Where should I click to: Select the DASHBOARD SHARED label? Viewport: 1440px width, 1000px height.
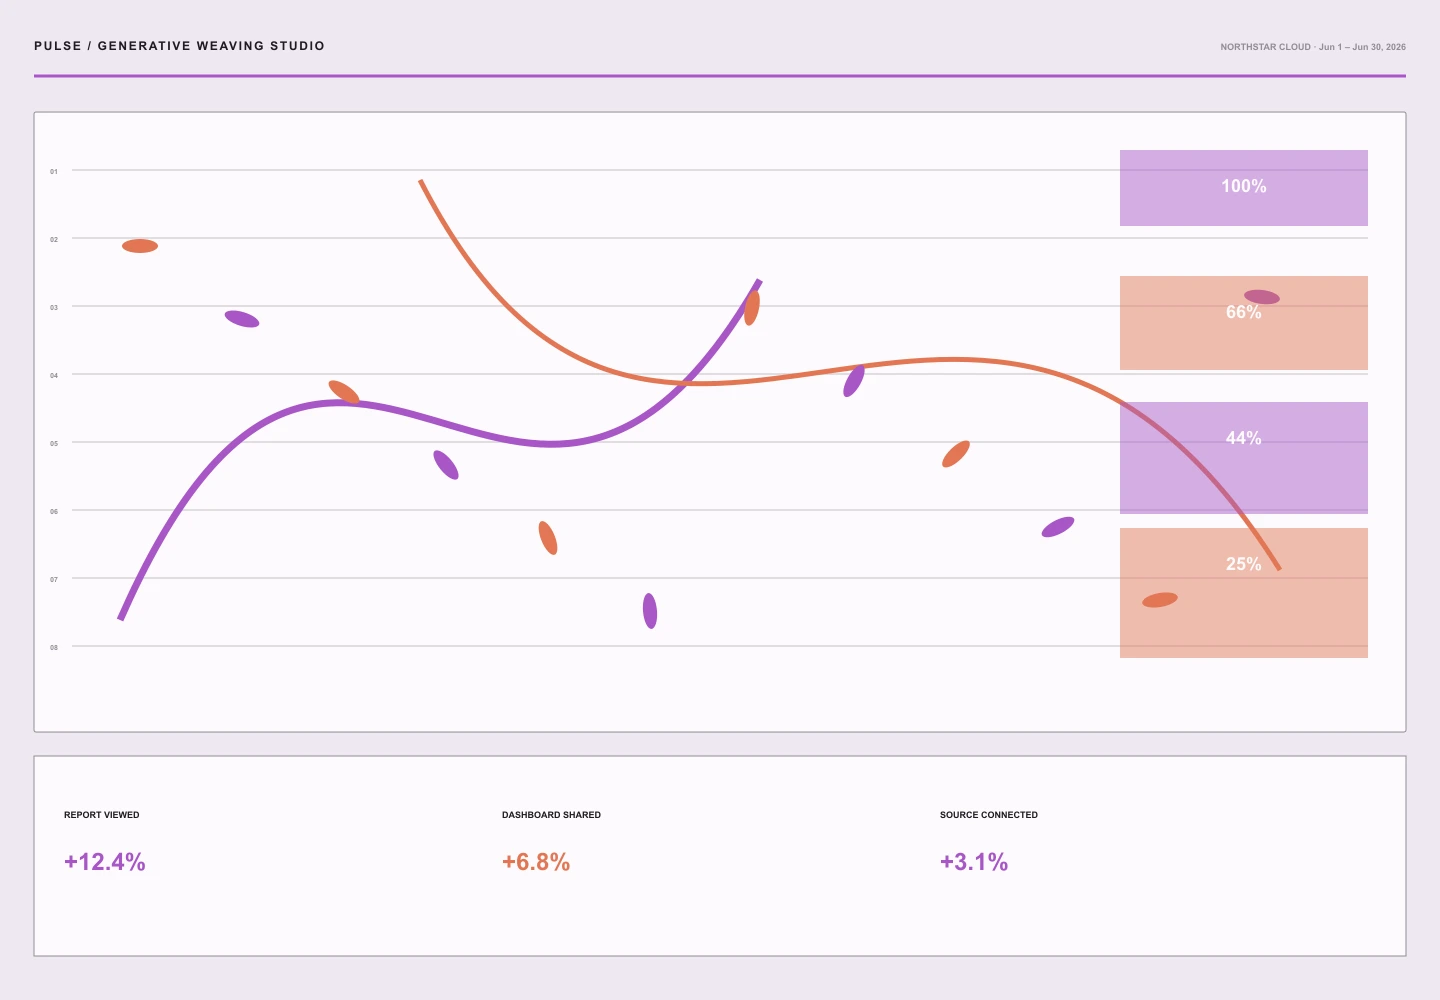point(551,815)
